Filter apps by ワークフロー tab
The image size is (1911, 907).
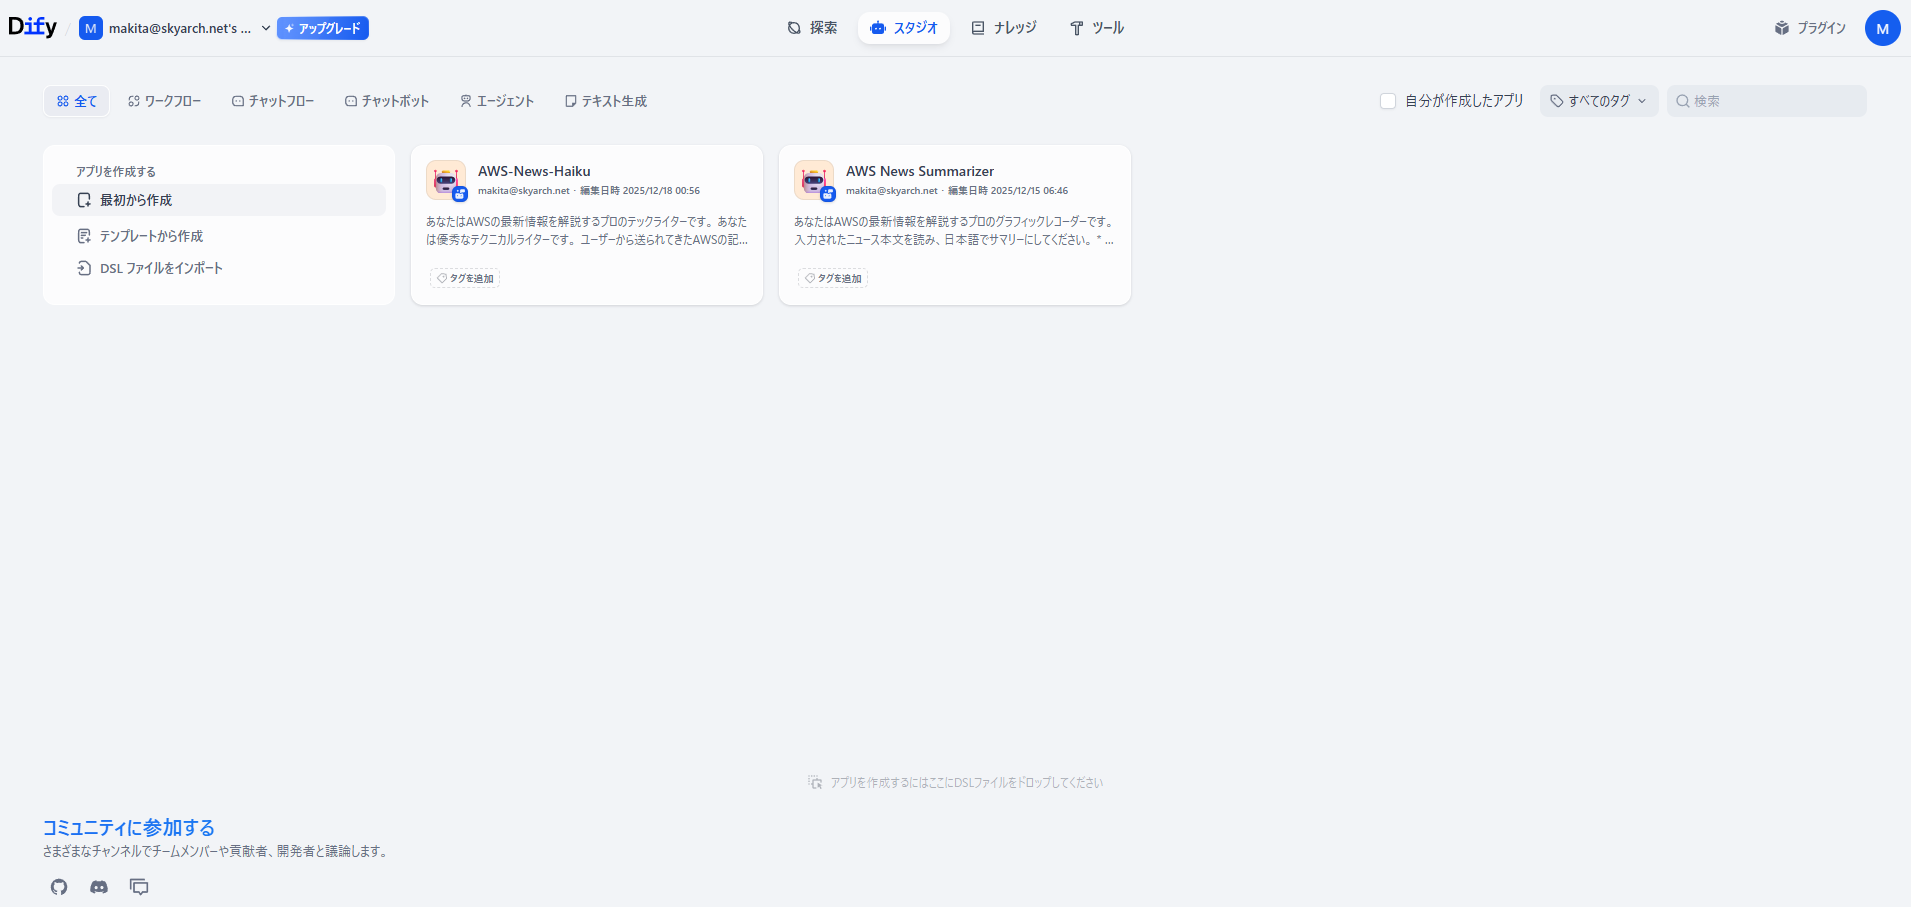point(165,101)
